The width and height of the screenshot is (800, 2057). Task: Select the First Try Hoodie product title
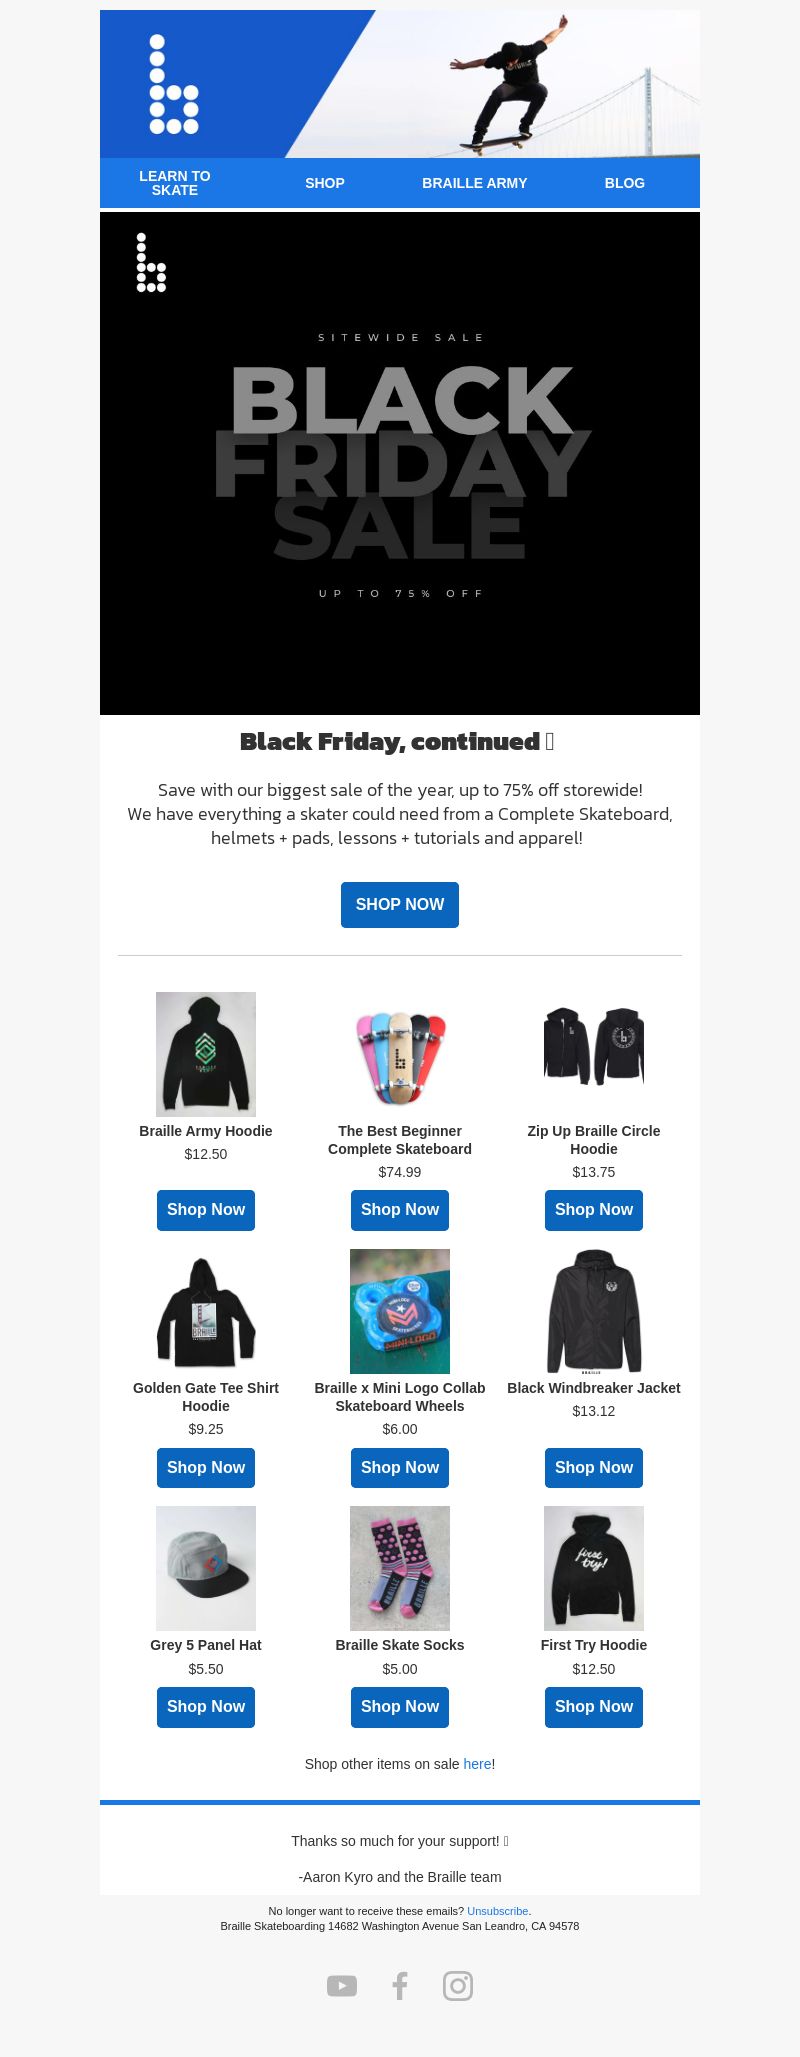[x=594, y=1645]
